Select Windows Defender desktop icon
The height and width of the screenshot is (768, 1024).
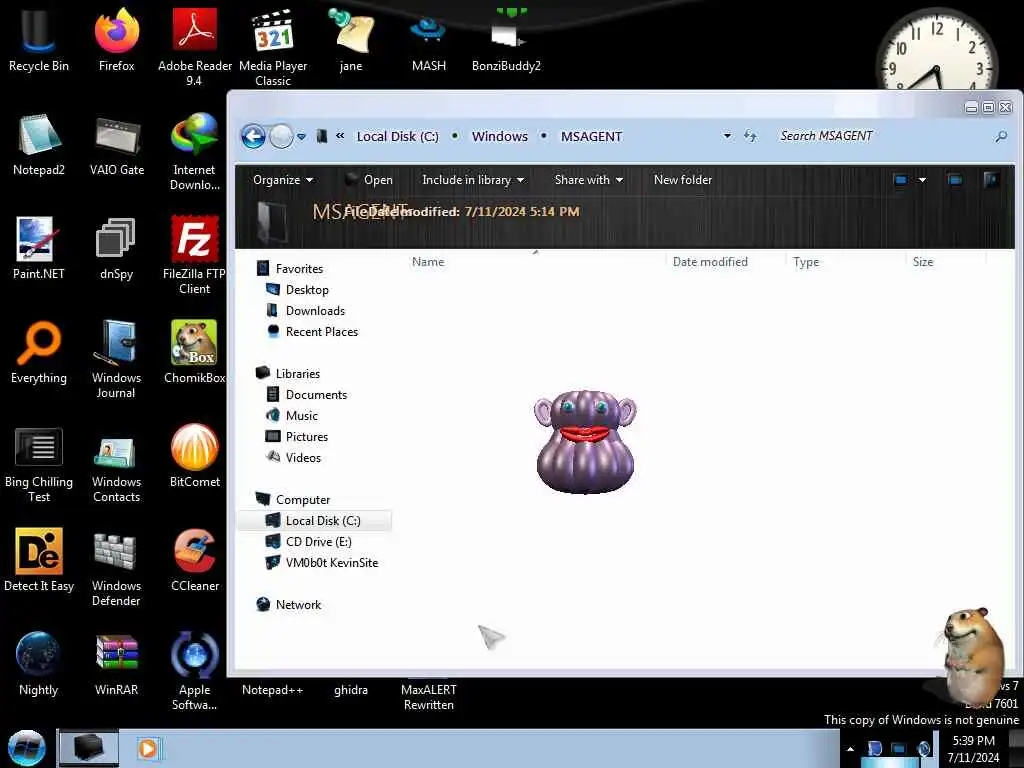[x=116, y=567]
